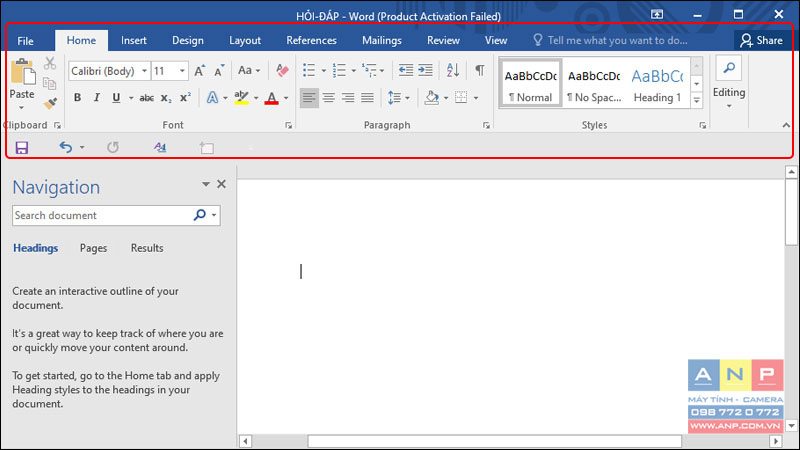The height and width of the screenshot is (450, 800).
Task: Apply the No Spacing style
Action: click(x=594, y=83)
